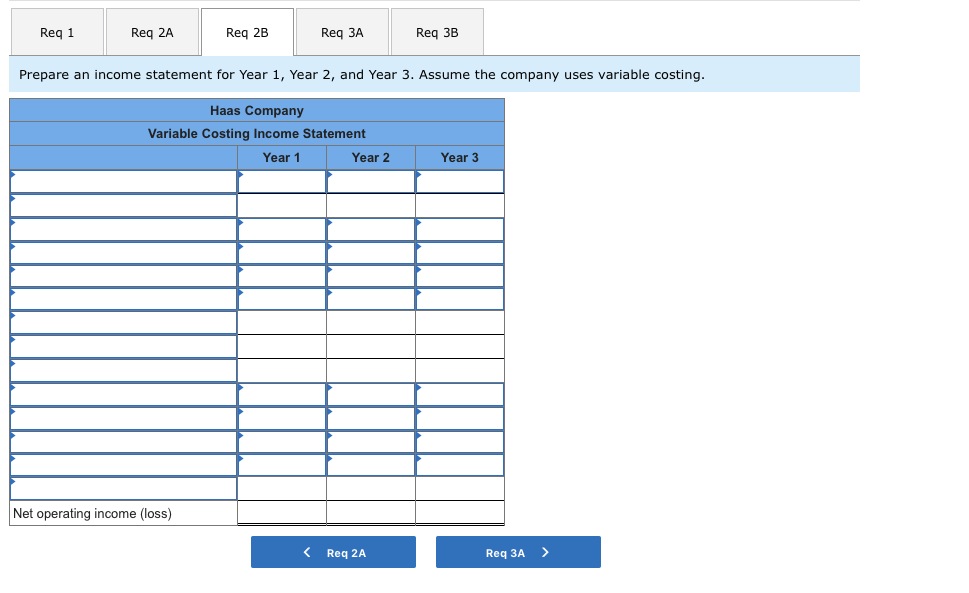The height and width of the screenshot is (593, 969).
Task: Click the Year 1 column header
Action: (x=282, y=158)
